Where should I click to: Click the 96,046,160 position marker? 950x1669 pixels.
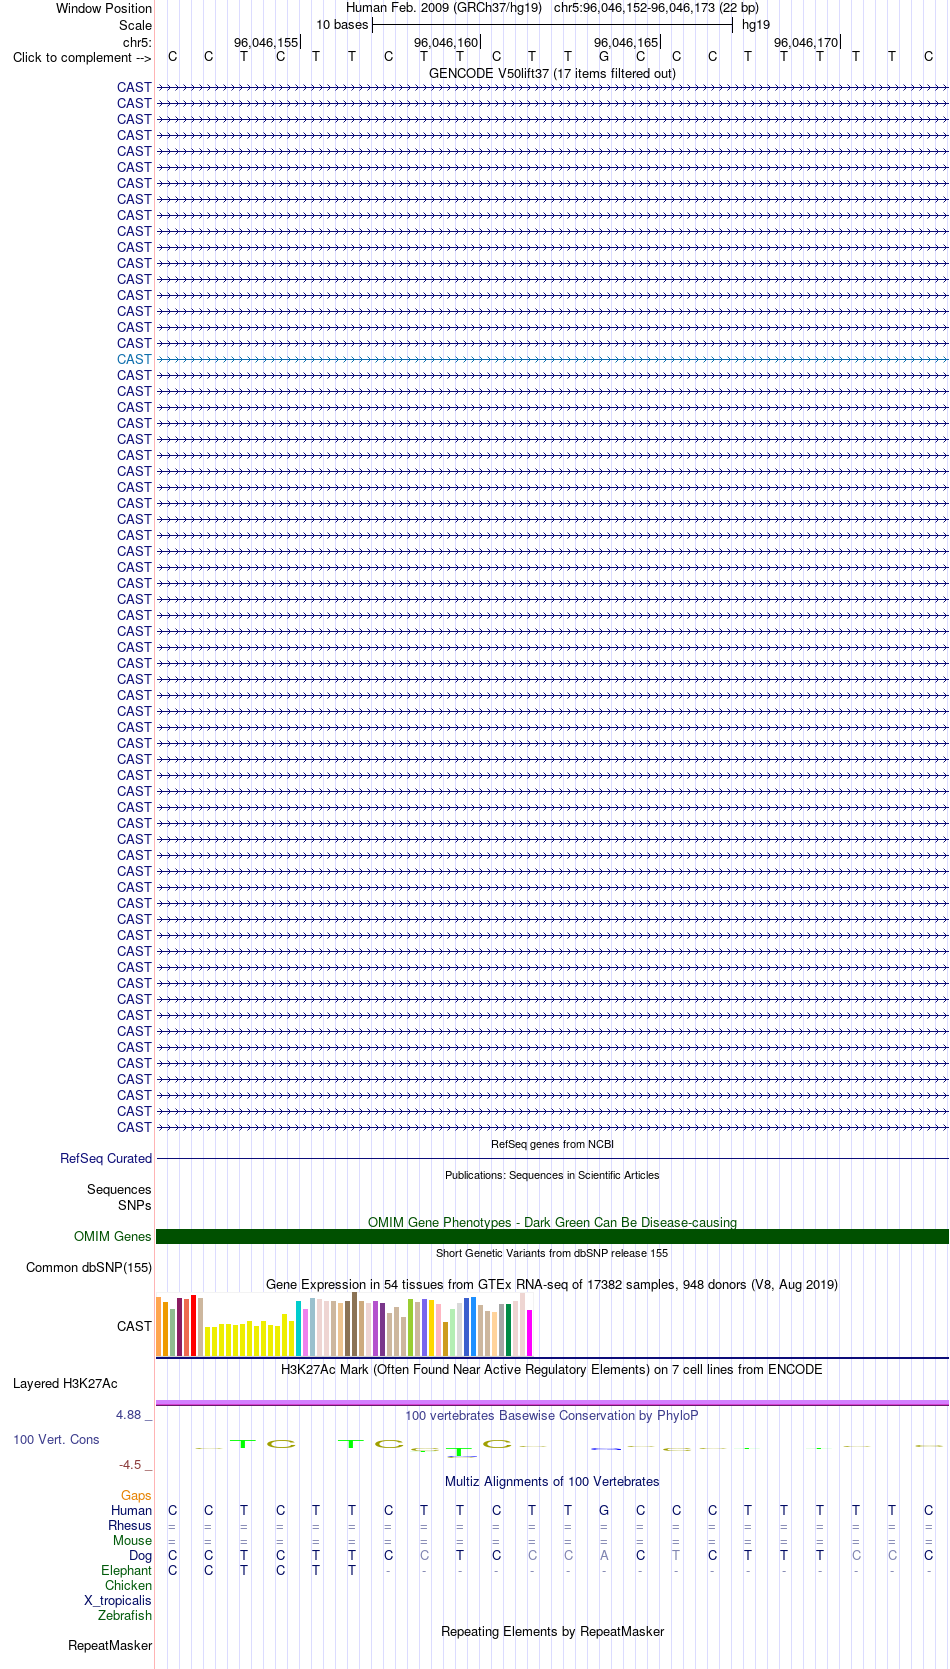coord(446,42)
